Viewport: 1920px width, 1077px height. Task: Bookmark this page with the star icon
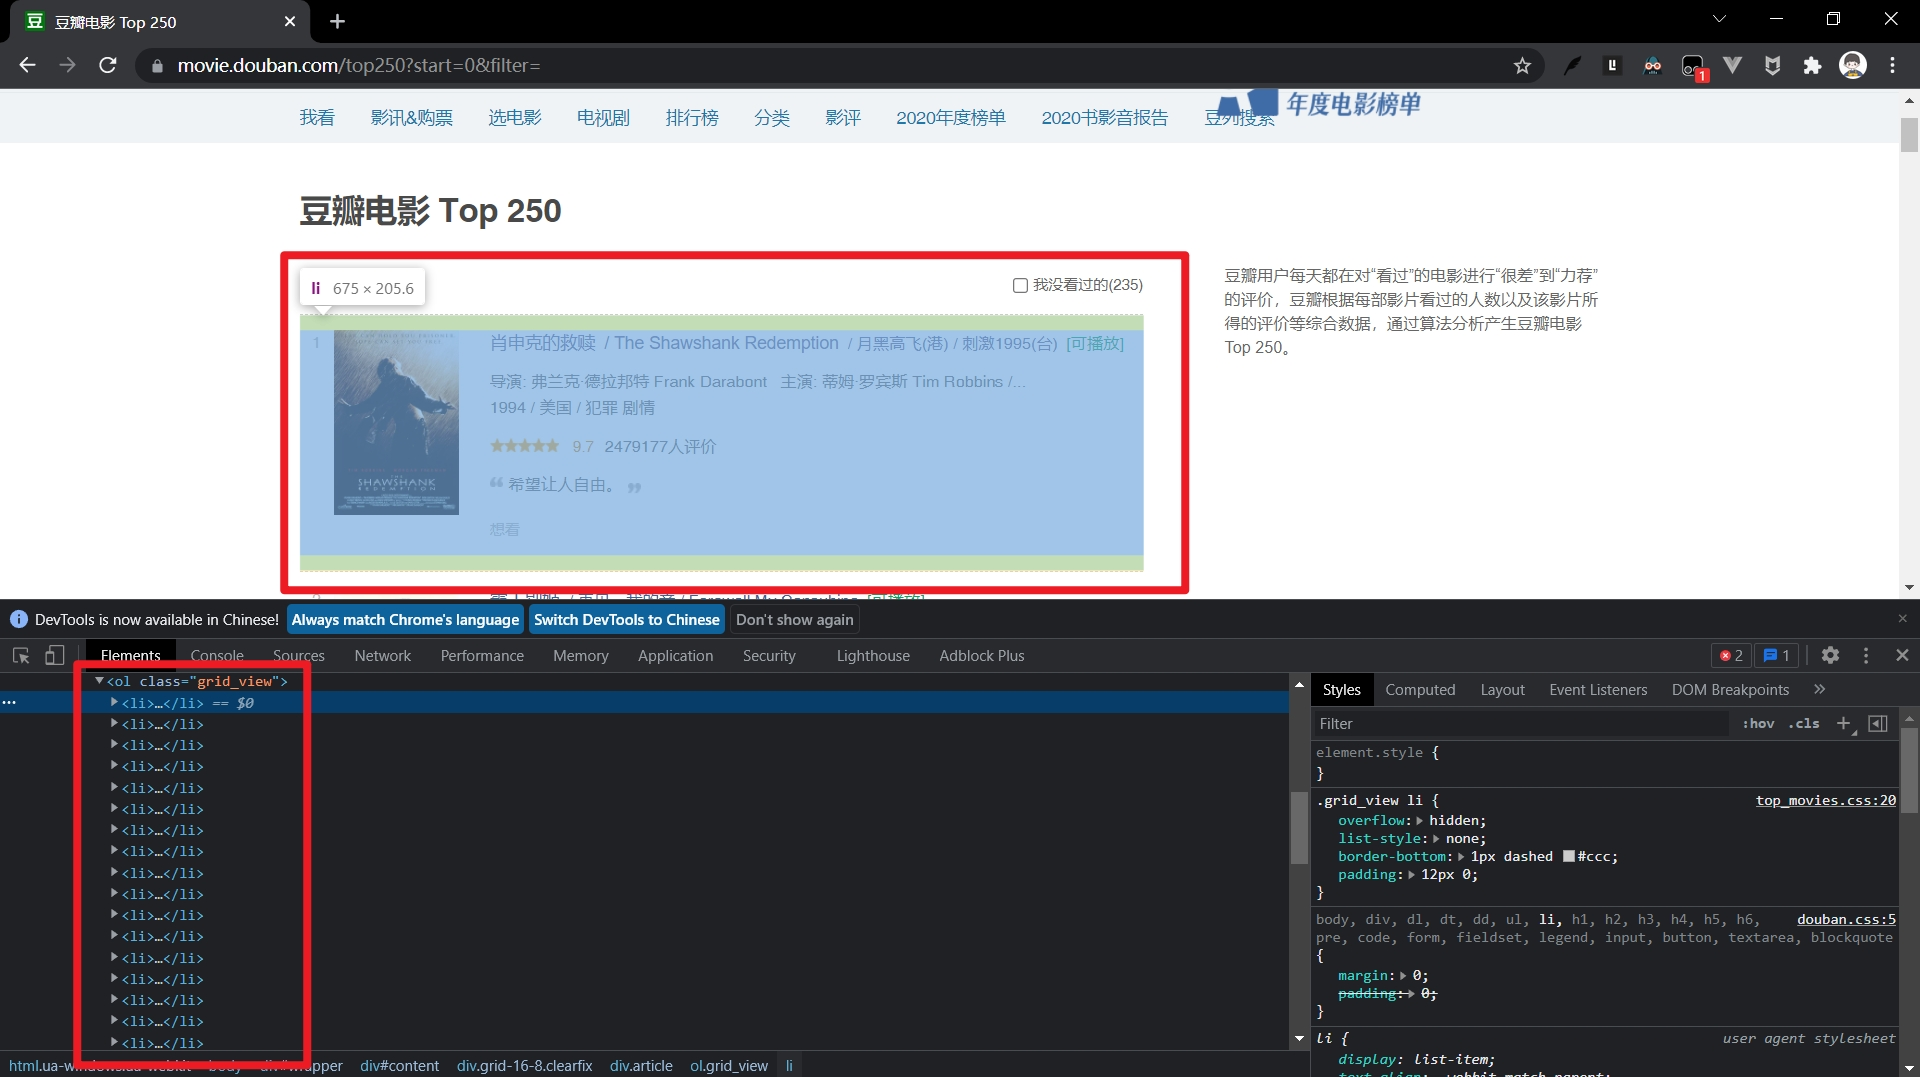tap(1522, 66)
